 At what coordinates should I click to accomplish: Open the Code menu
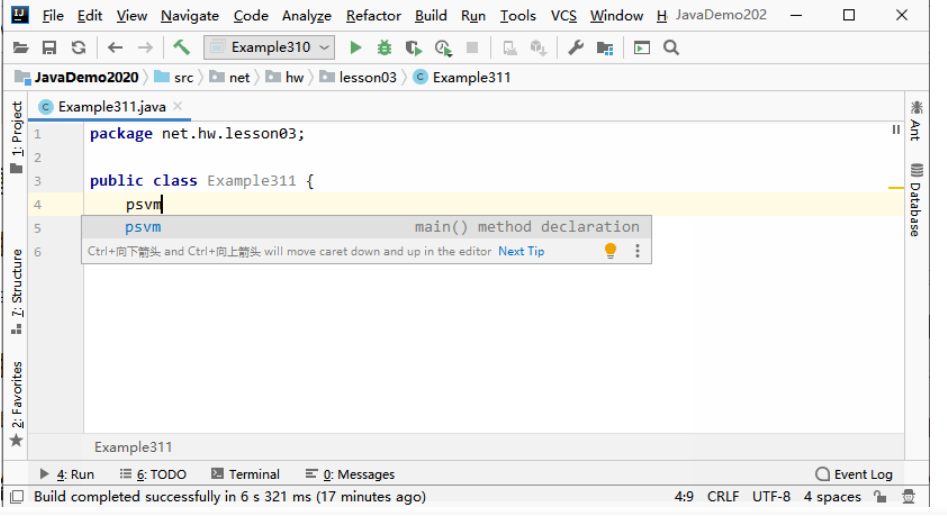(251, 16)
